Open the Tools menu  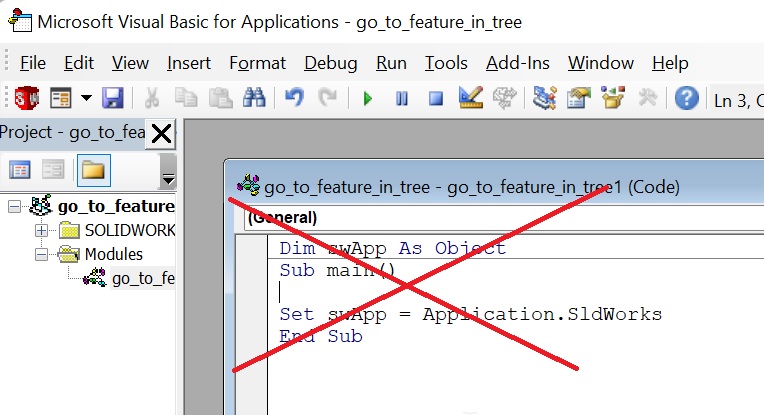click(446, 63)
